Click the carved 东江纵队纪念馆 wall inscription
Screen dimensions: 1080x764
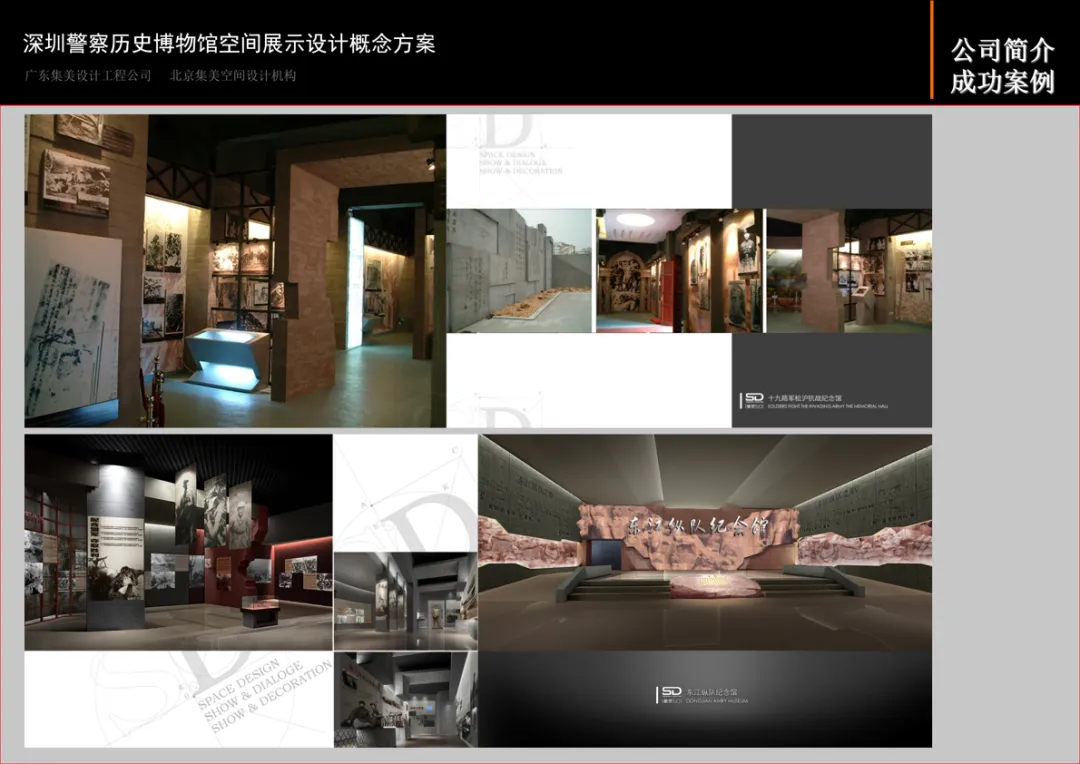click(x=697, y=526)
